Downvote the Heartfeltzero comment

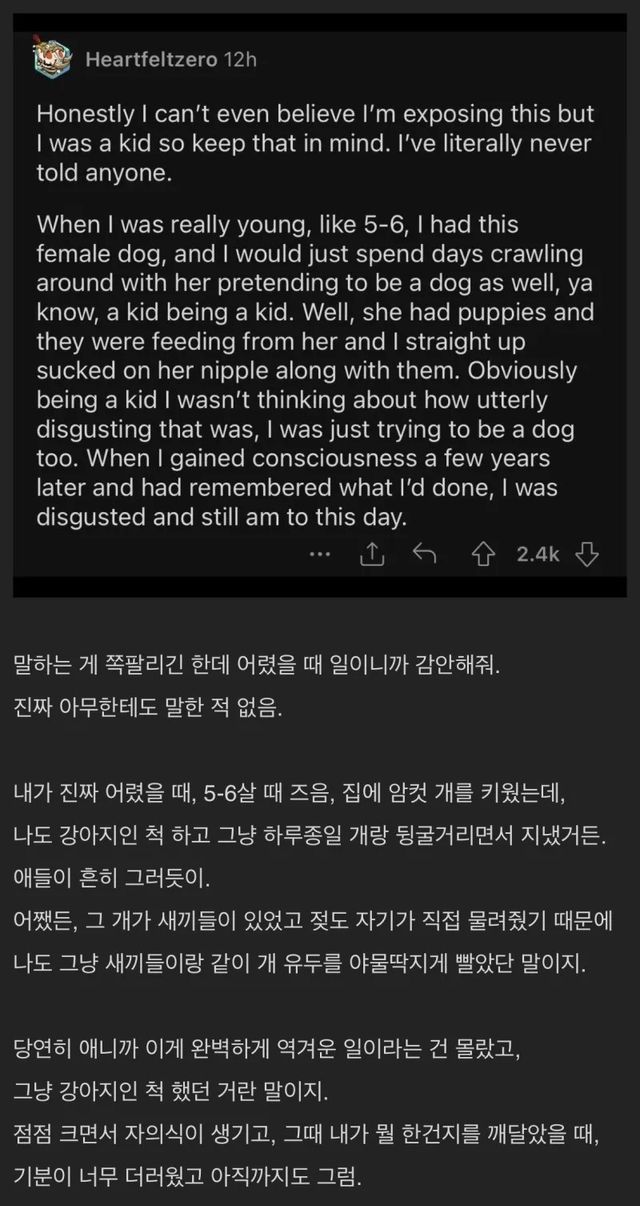[x=587, y=554]
